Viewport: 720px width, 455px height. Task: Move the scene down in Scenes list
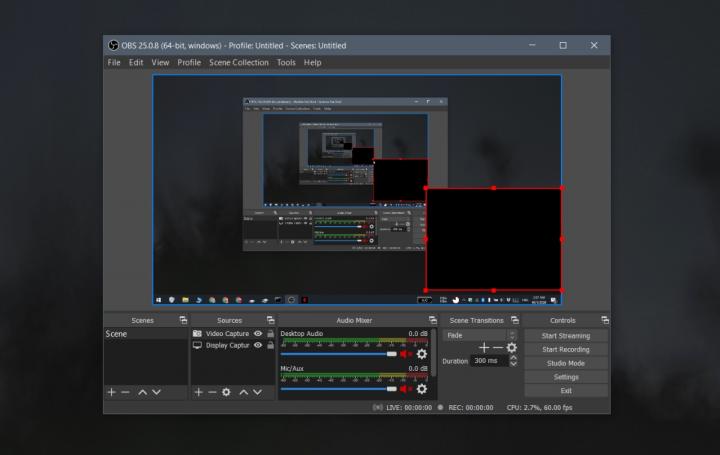point(157,392)
